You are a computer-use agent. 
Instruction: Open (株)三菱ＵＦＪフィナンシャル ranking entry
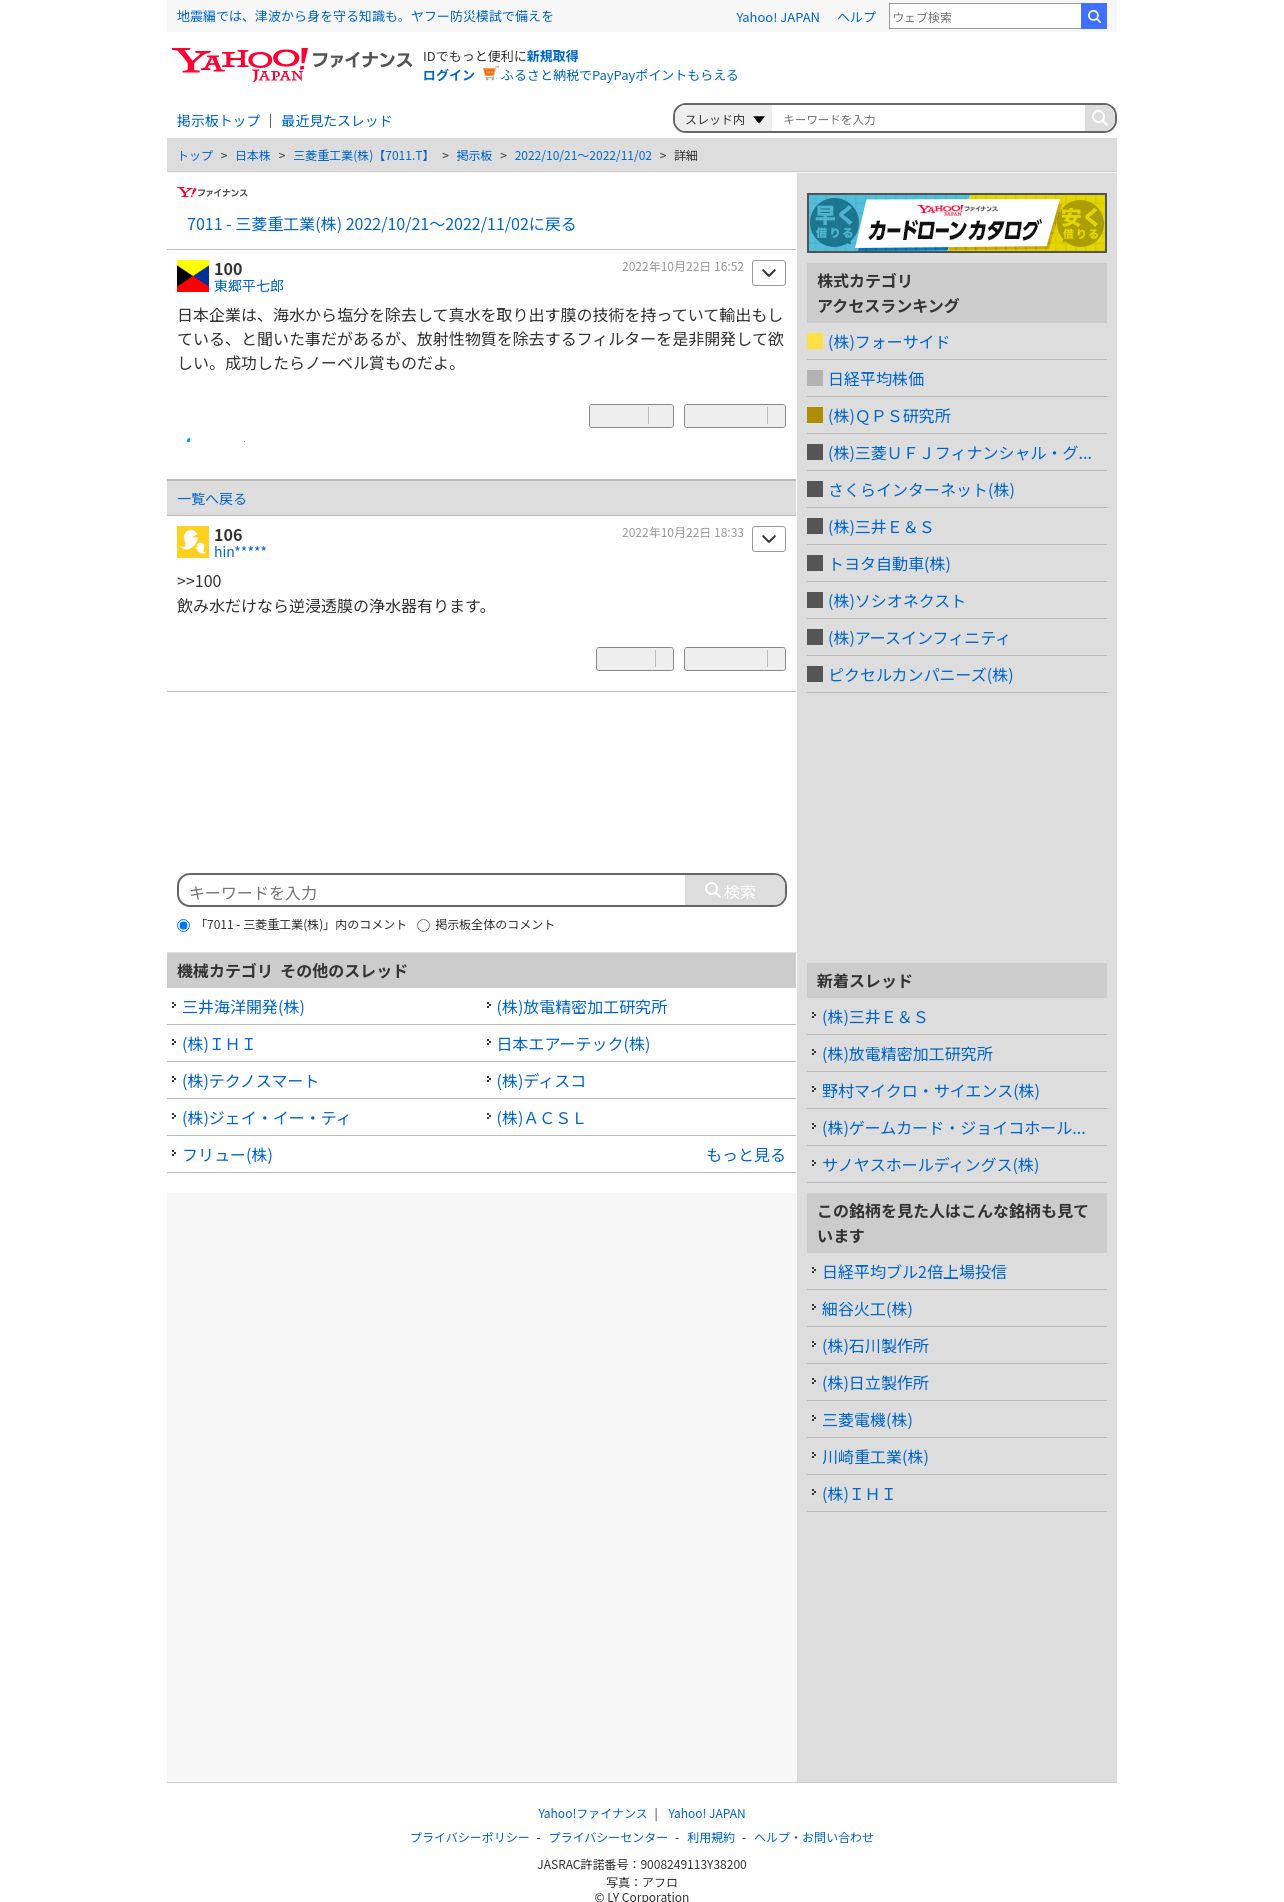pos(960,453)
